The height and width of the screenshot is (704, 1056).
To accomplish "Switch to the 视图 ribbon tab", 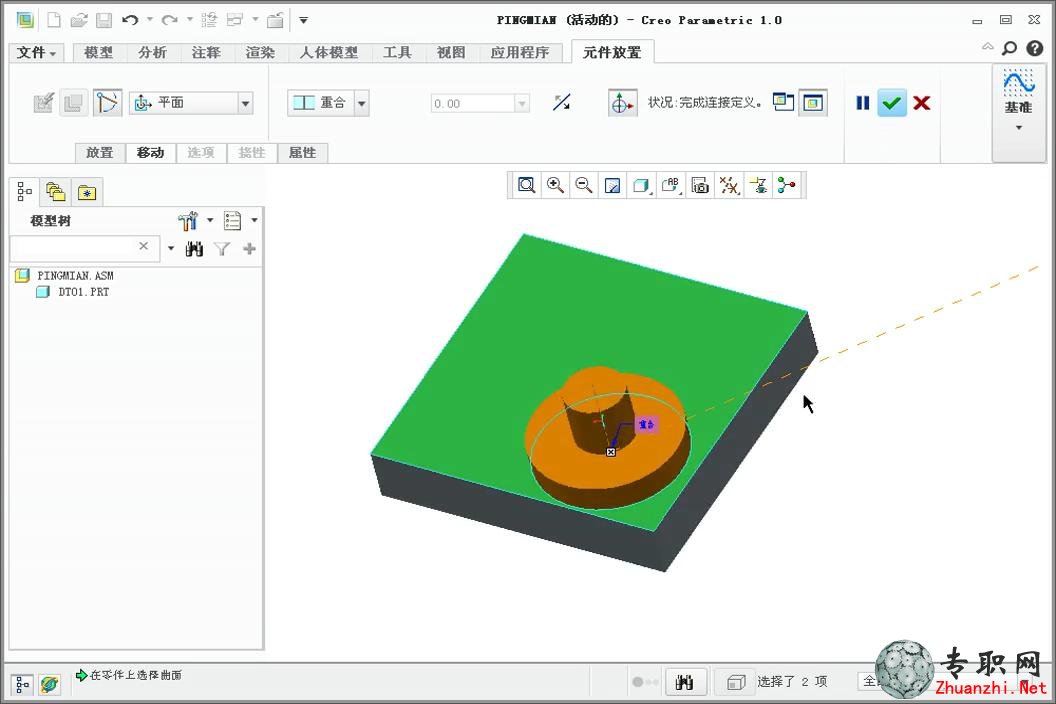I will click(451, 53).
